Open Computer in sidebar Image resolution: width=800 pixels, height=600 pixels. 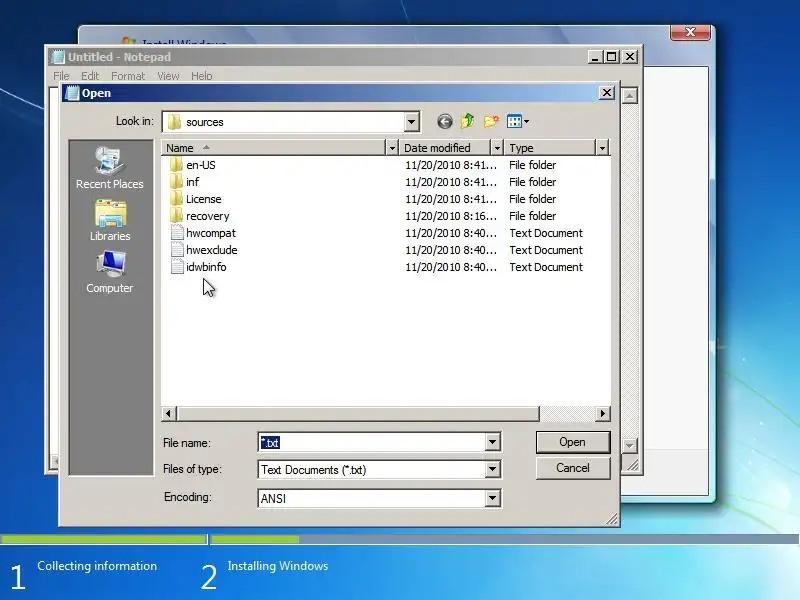[110, 272]
